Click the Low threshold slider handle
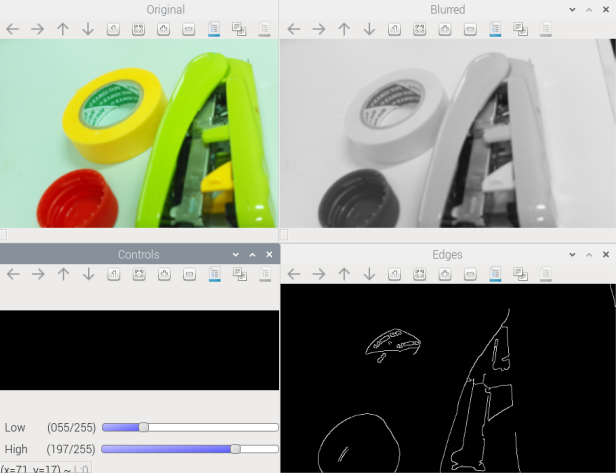Image resolution: width=616 pixels, height=473 pixels. tap(143, 427)
